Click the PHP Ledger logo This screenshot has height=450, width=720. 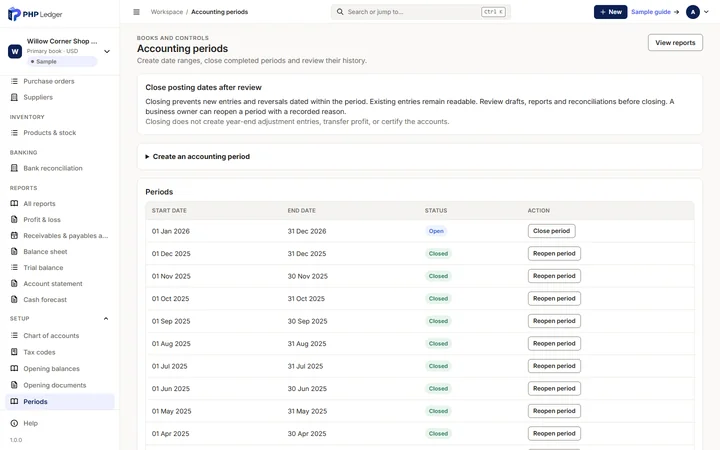point(35,14)
